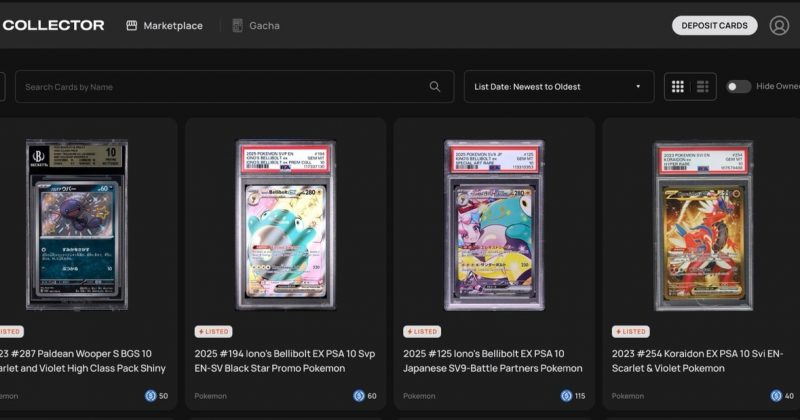Click Pokemon label on Koraidon card
This screenshot has width=800, height=420.
tap(628, 396)
